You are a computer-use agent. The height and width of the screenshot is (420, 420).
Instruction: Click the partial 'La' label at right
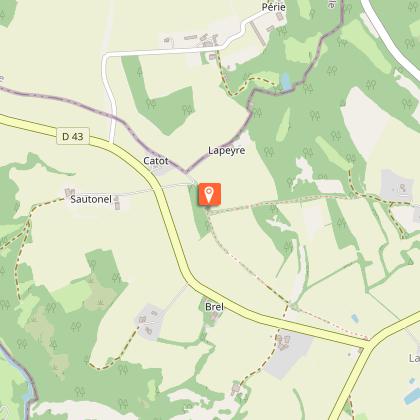tap(414, 358)
